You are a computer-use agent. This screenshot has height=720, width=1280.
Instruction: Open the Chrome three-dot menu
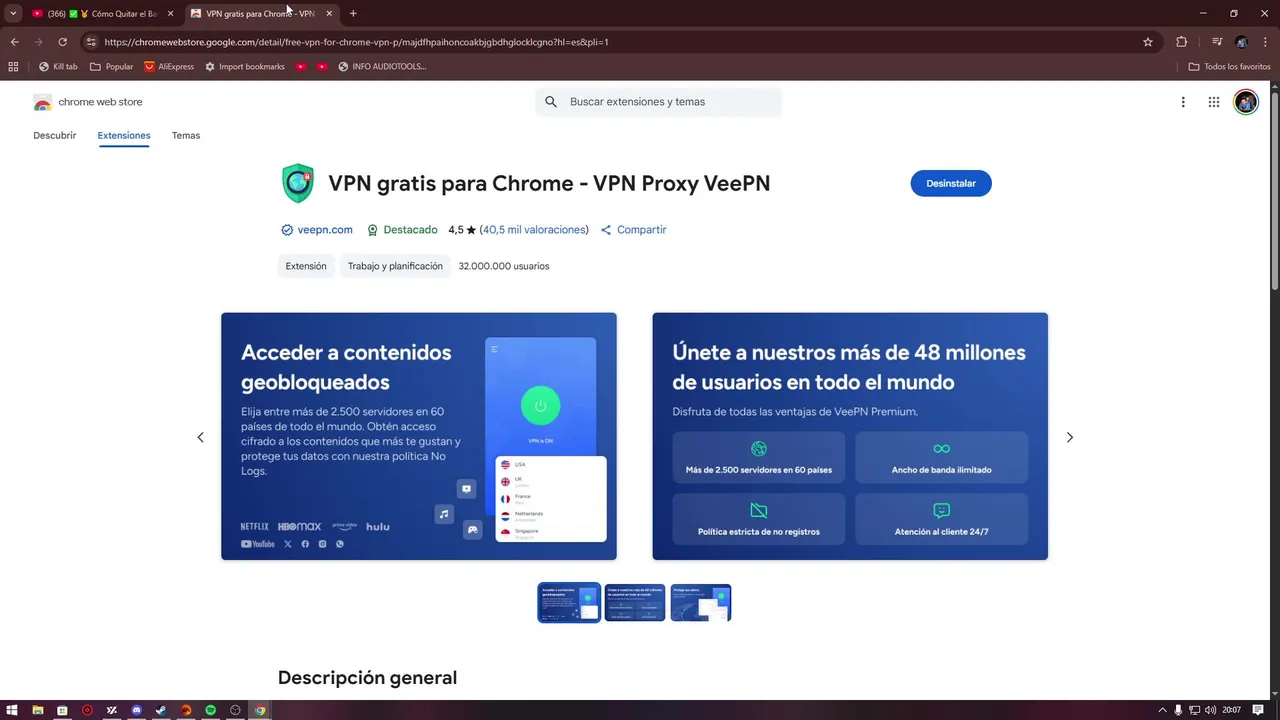(x=1266, y=42)
